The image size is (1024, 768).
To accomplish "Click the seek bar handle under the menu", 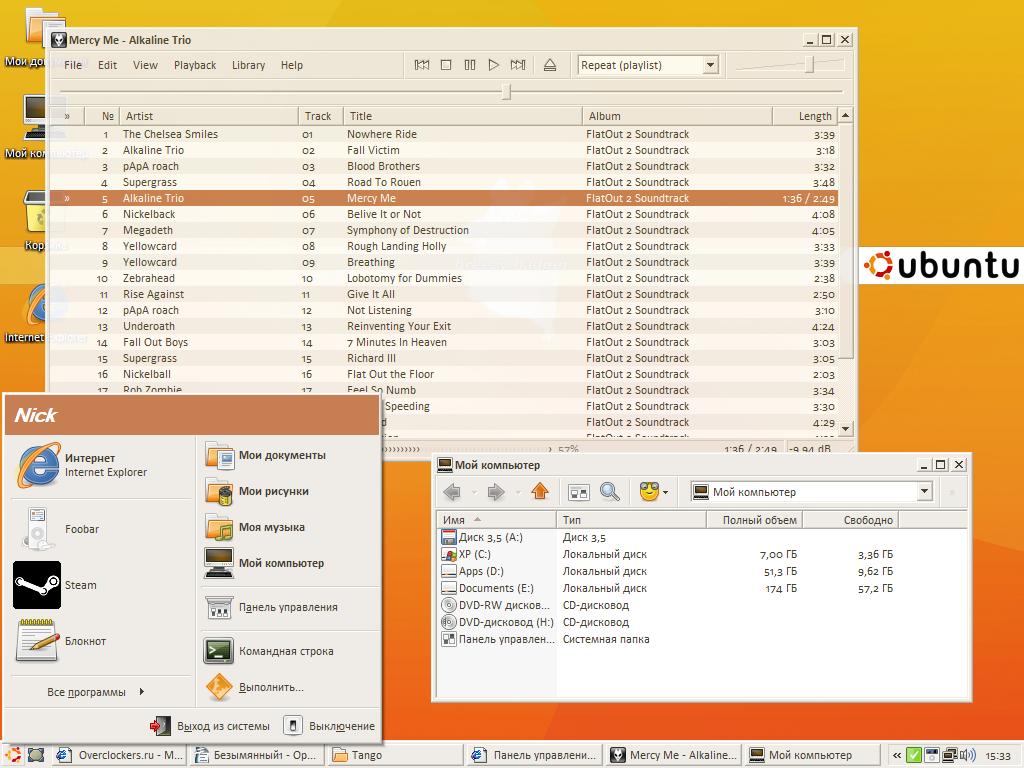I will [x=506, y=91].
